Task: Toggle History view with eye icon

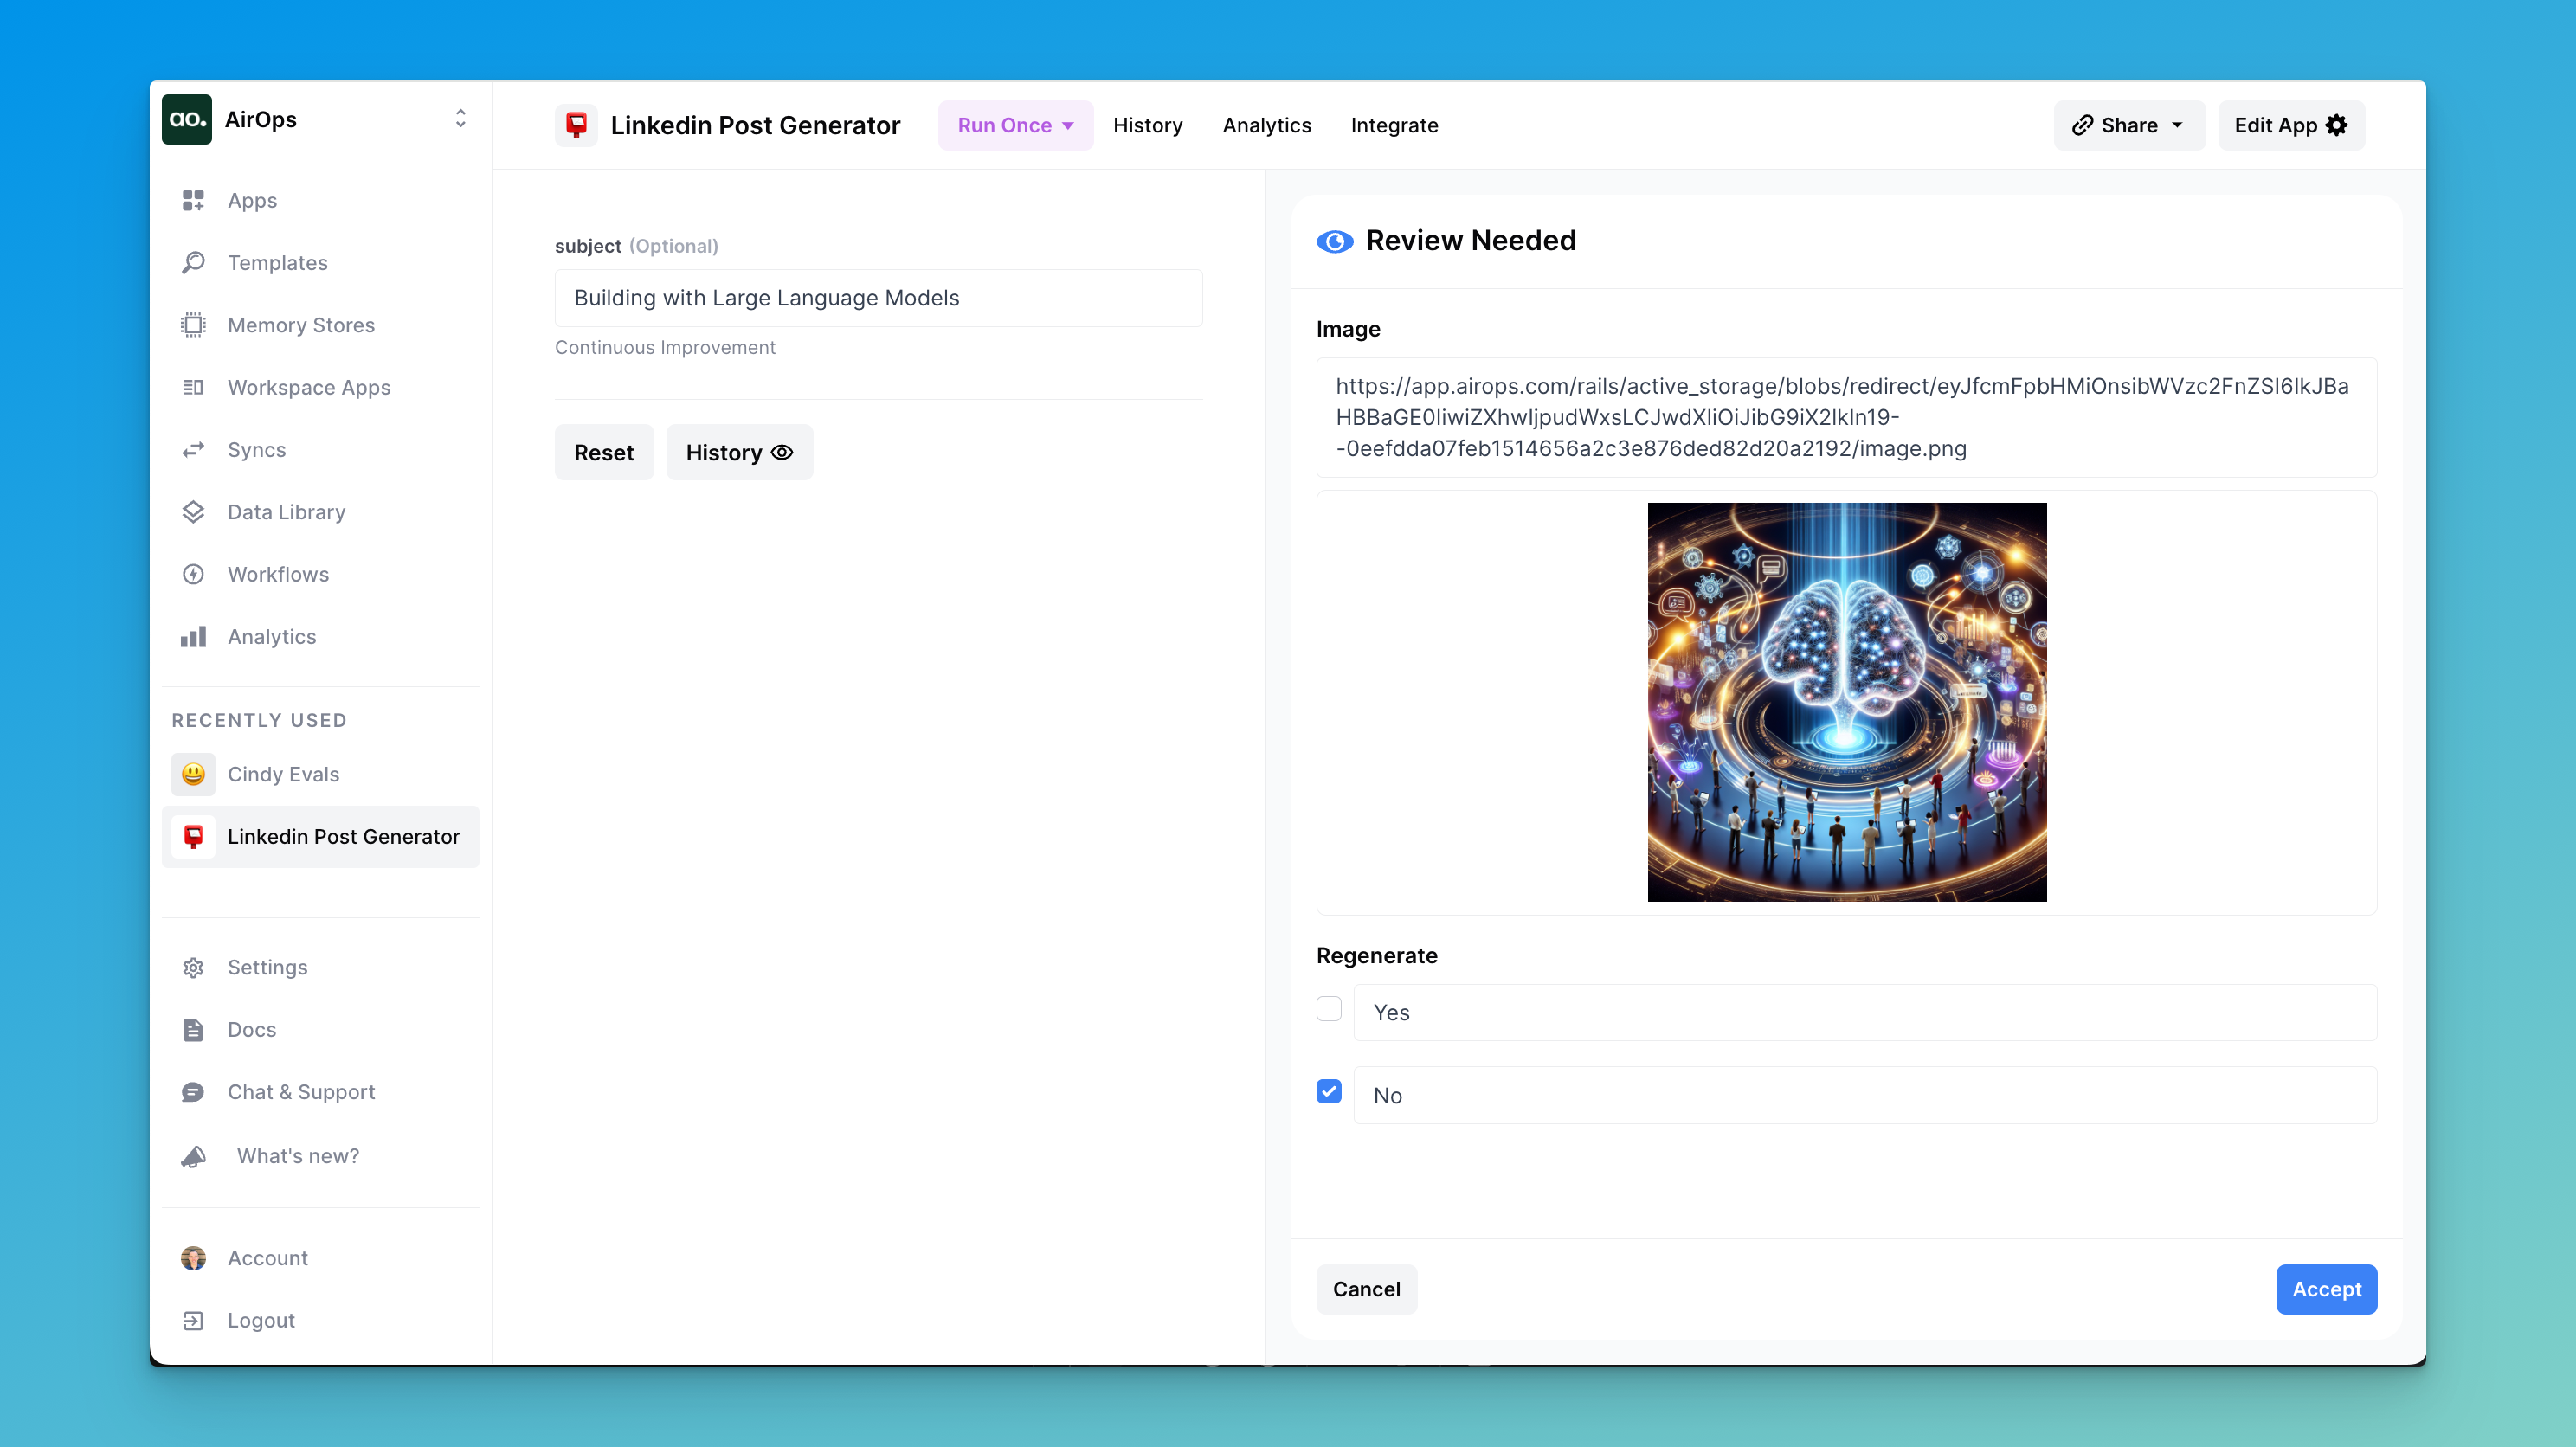Action: pos(739,452)
